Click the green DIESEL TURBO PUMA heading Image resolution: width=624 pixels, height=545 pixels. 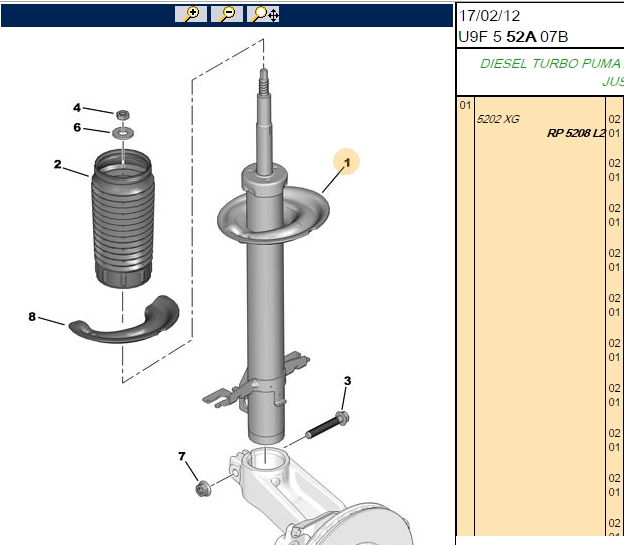click(552, 64)
